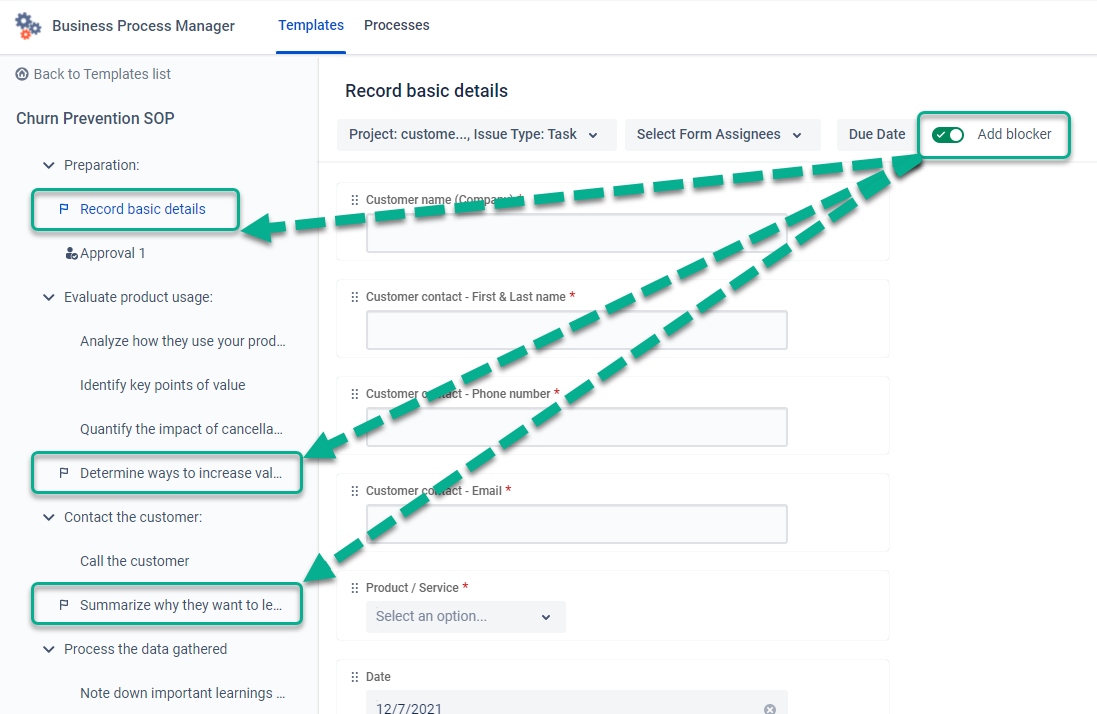This screenshot has height=714, width=1097.
Task: Toggle the Add blocker switch off
Action: [948, 134]
